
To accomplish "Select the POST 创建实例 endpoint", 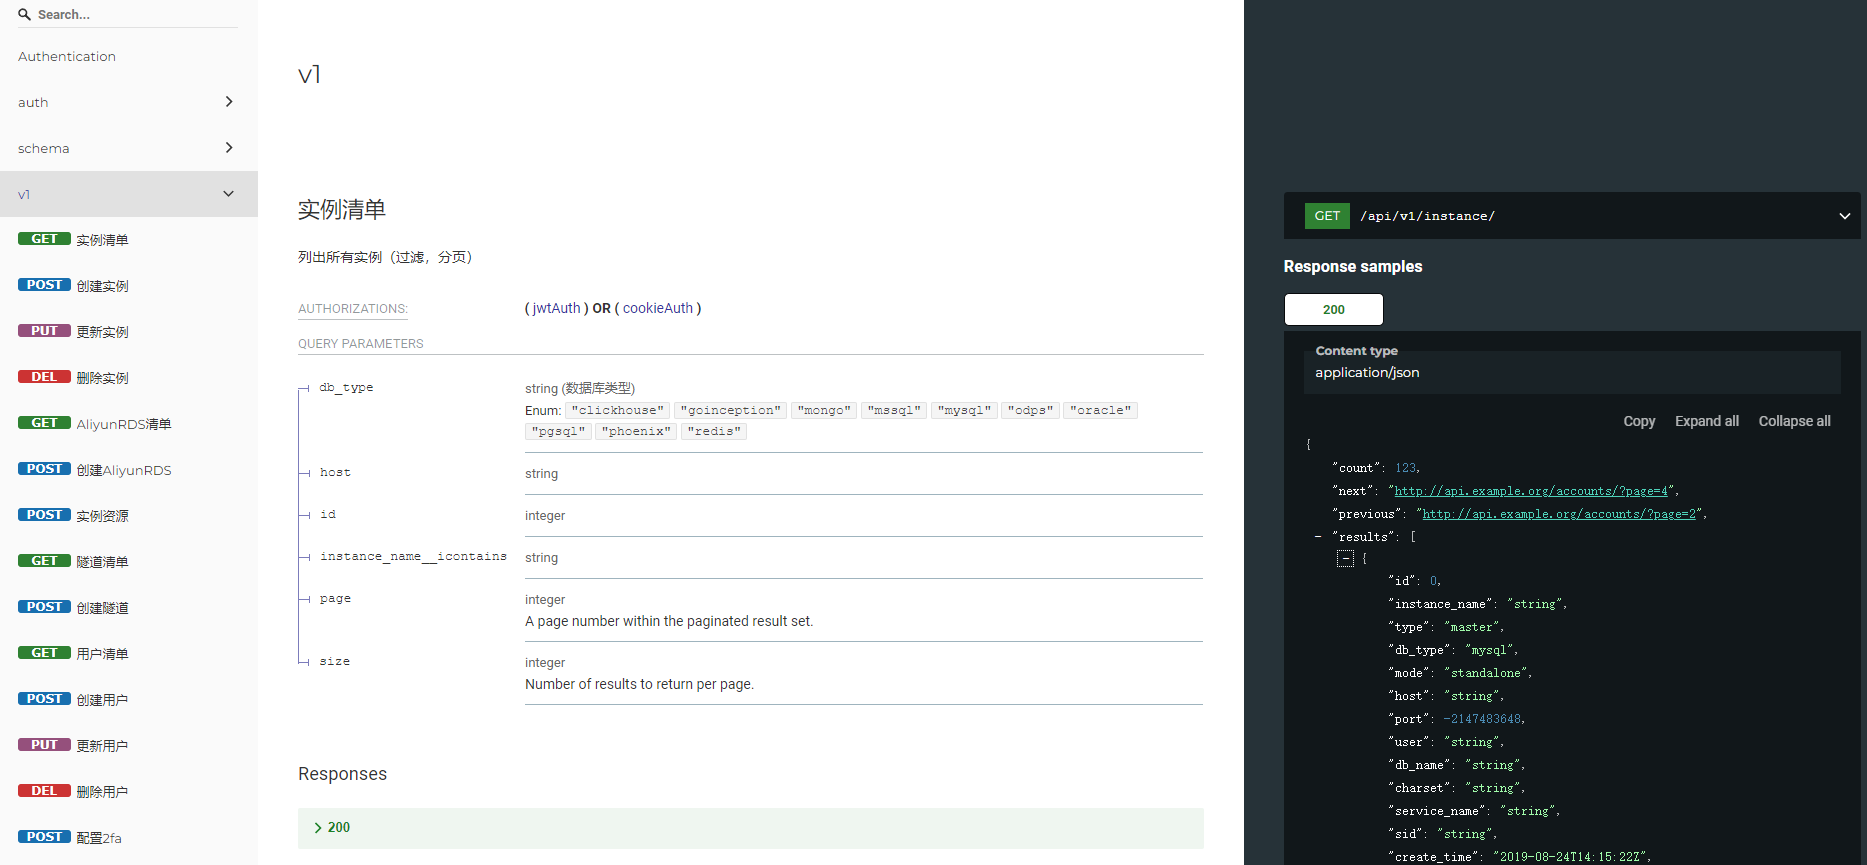I will [102, 286].
